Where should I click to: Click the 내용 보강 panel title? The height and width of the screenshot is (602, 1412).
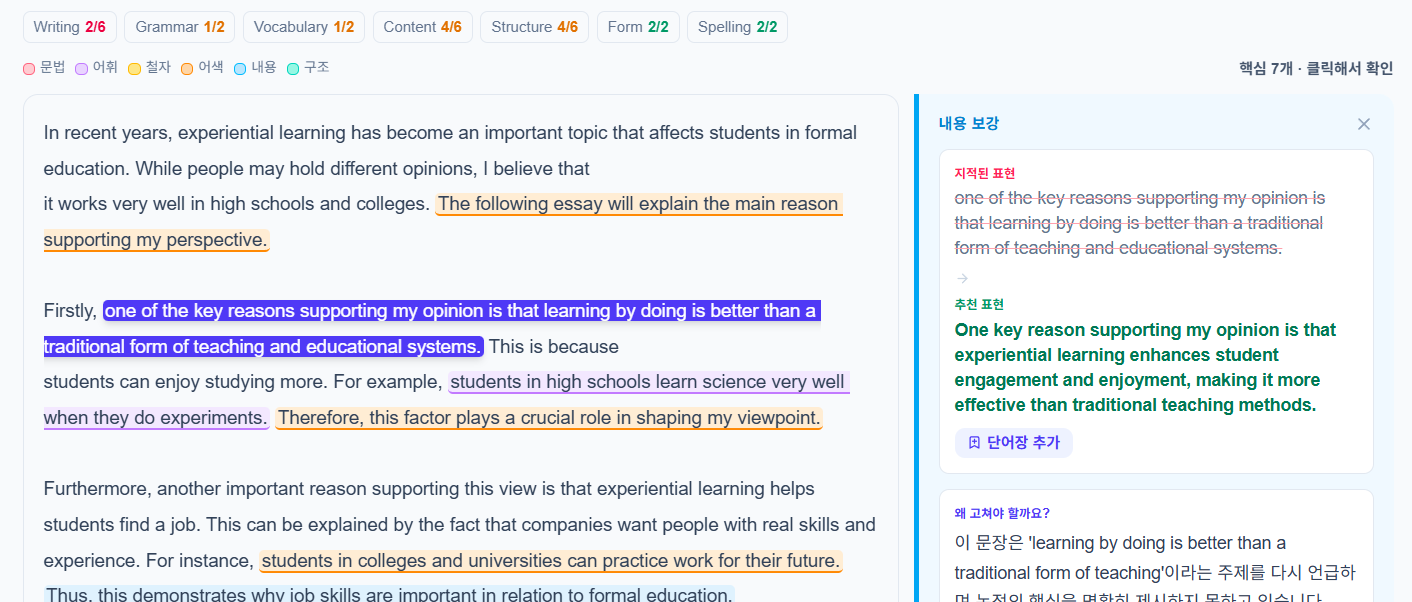coord(968,123)
